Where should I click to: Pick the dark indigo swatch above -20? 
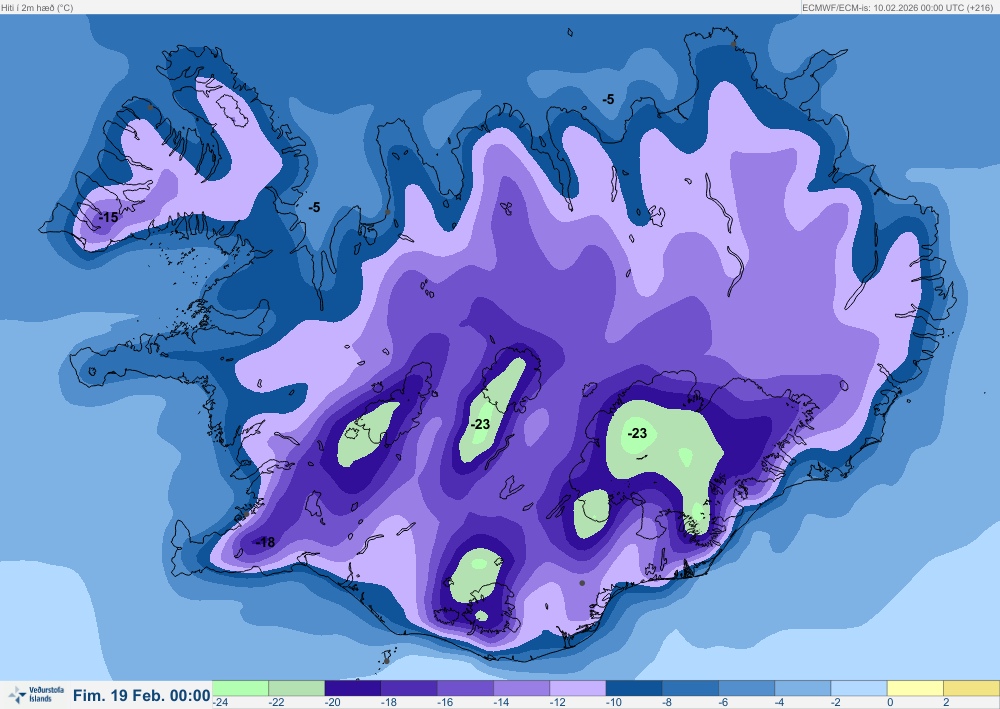(x=353, y=688)
